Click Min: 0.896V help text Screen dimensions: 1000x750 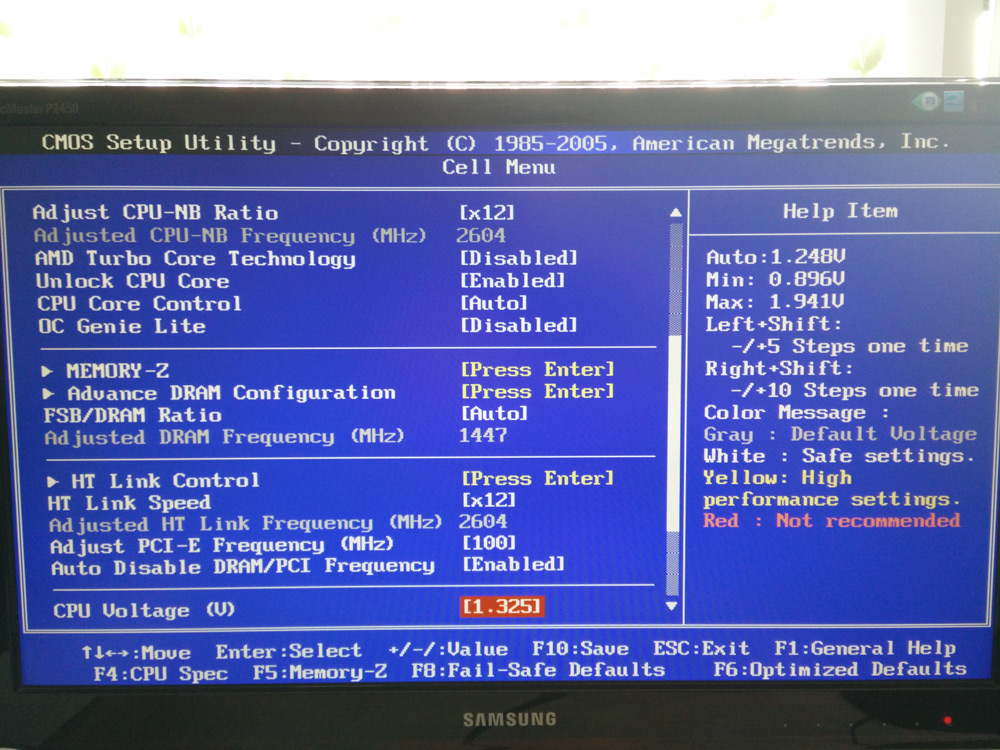click(776, 279)
